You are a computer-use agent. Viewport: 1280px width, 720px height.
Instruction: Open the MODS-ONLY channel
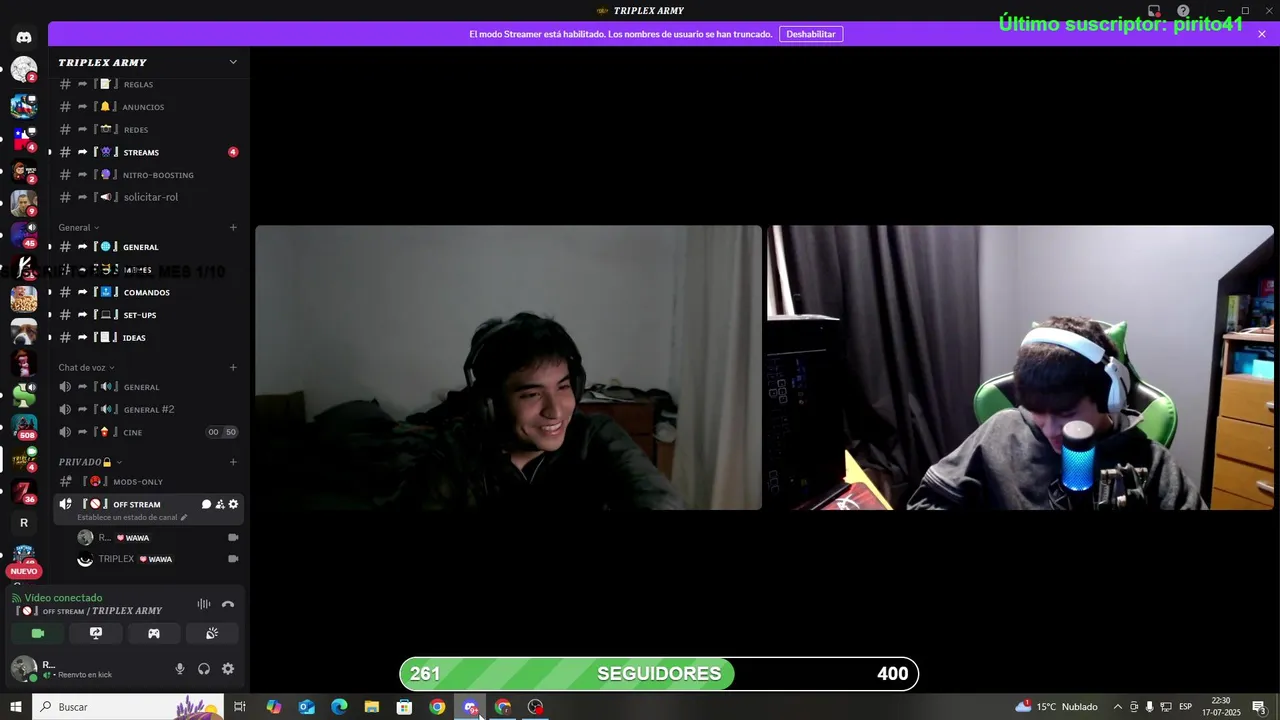coord(148,482)
